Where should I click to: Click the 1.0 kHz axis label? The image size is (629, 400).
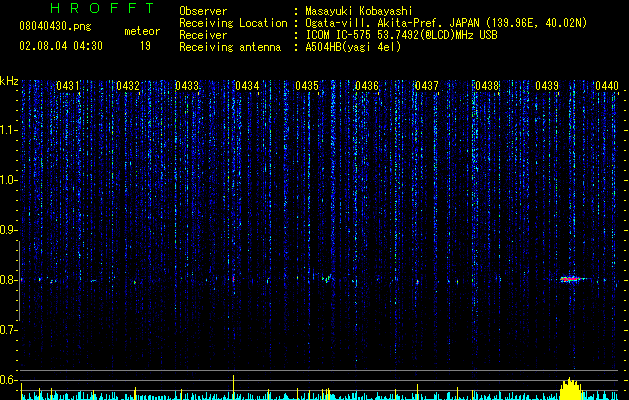pyautogui.click(x=8, y=180)
